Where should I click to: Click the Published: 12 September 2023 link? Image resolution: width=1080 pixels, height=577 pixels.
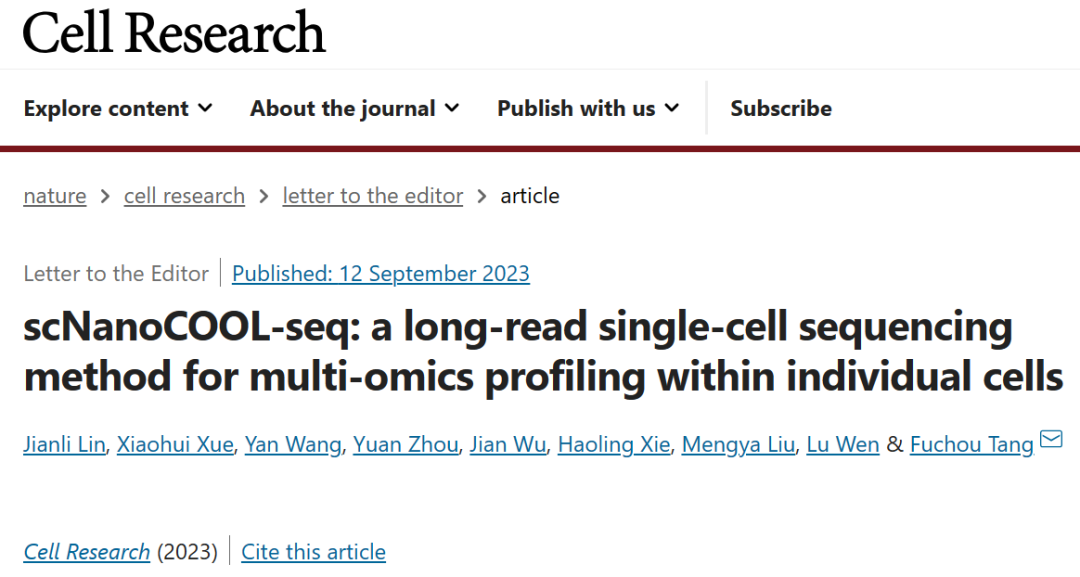pyautogui.click(x=380, y=273)
